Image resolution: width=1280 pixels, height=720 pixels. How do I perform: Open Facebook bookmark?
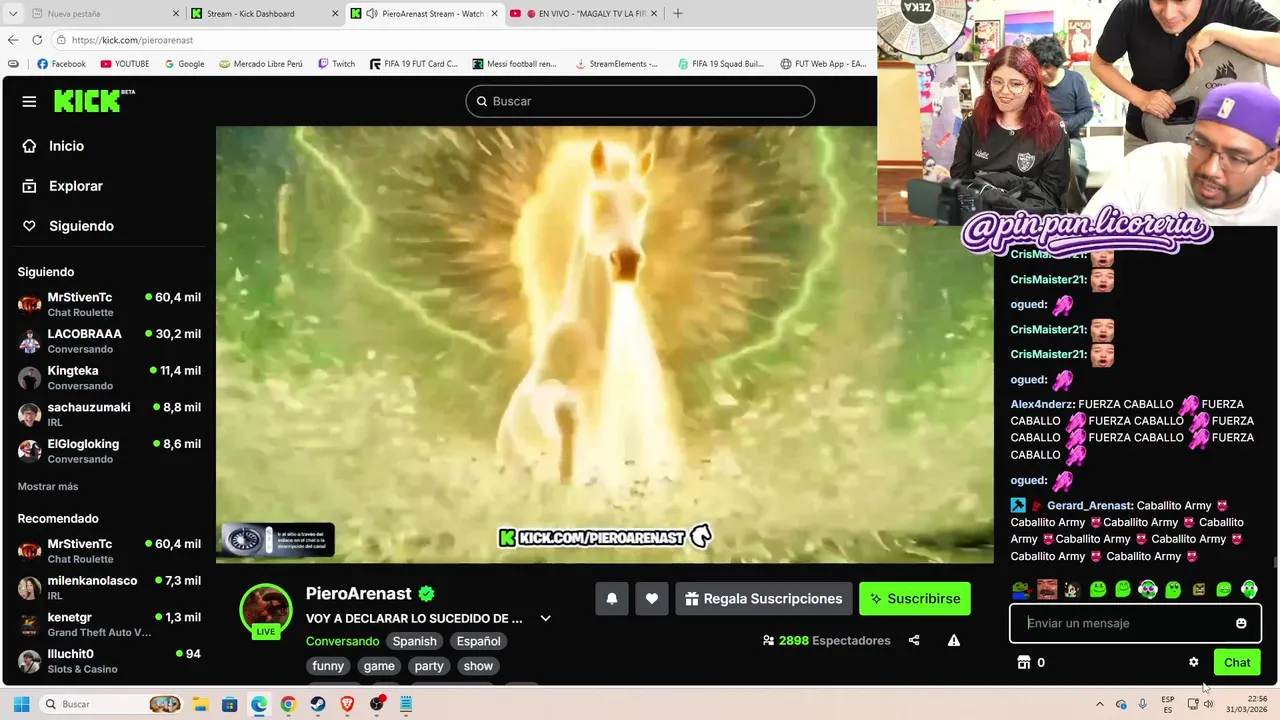(x=61, y=64)
